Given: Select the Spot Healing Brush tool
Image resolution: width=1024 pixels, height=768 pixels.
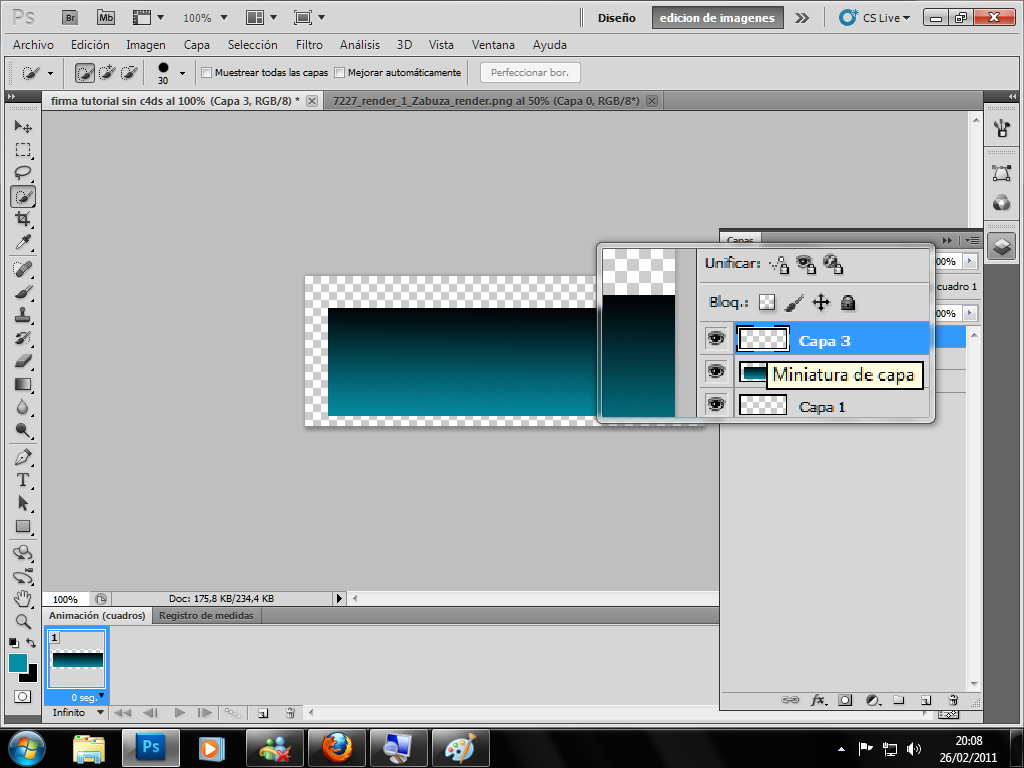Looking at the screenshot, I should pos(23,268).
